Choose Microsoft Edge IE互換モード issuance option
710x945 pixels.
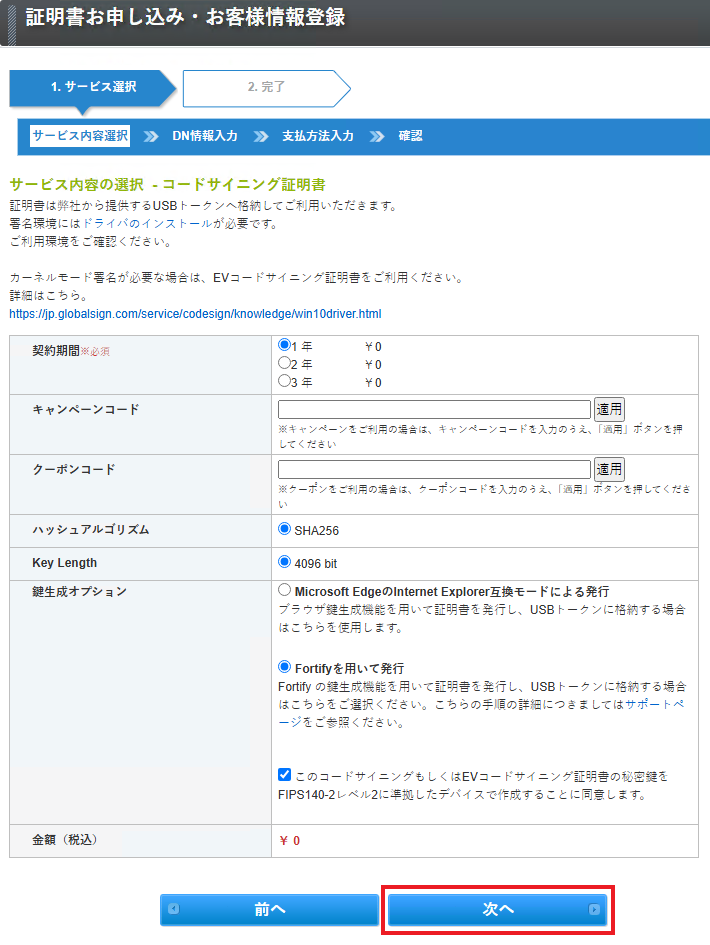pos(285,591)
